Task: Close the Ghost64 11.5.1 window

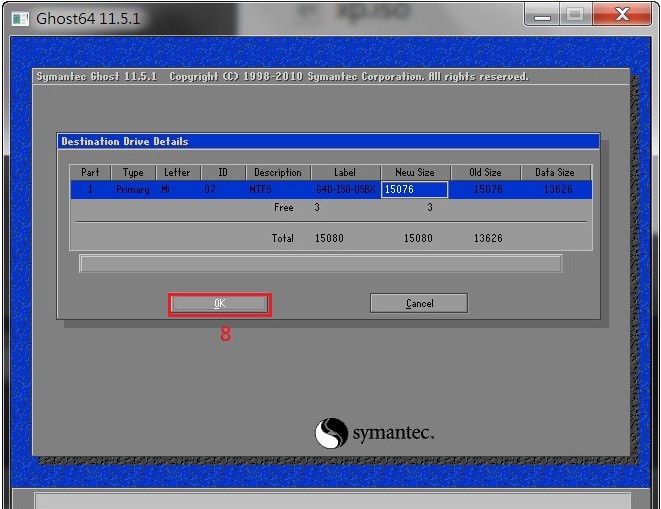Action: click(x=622, y=15)
